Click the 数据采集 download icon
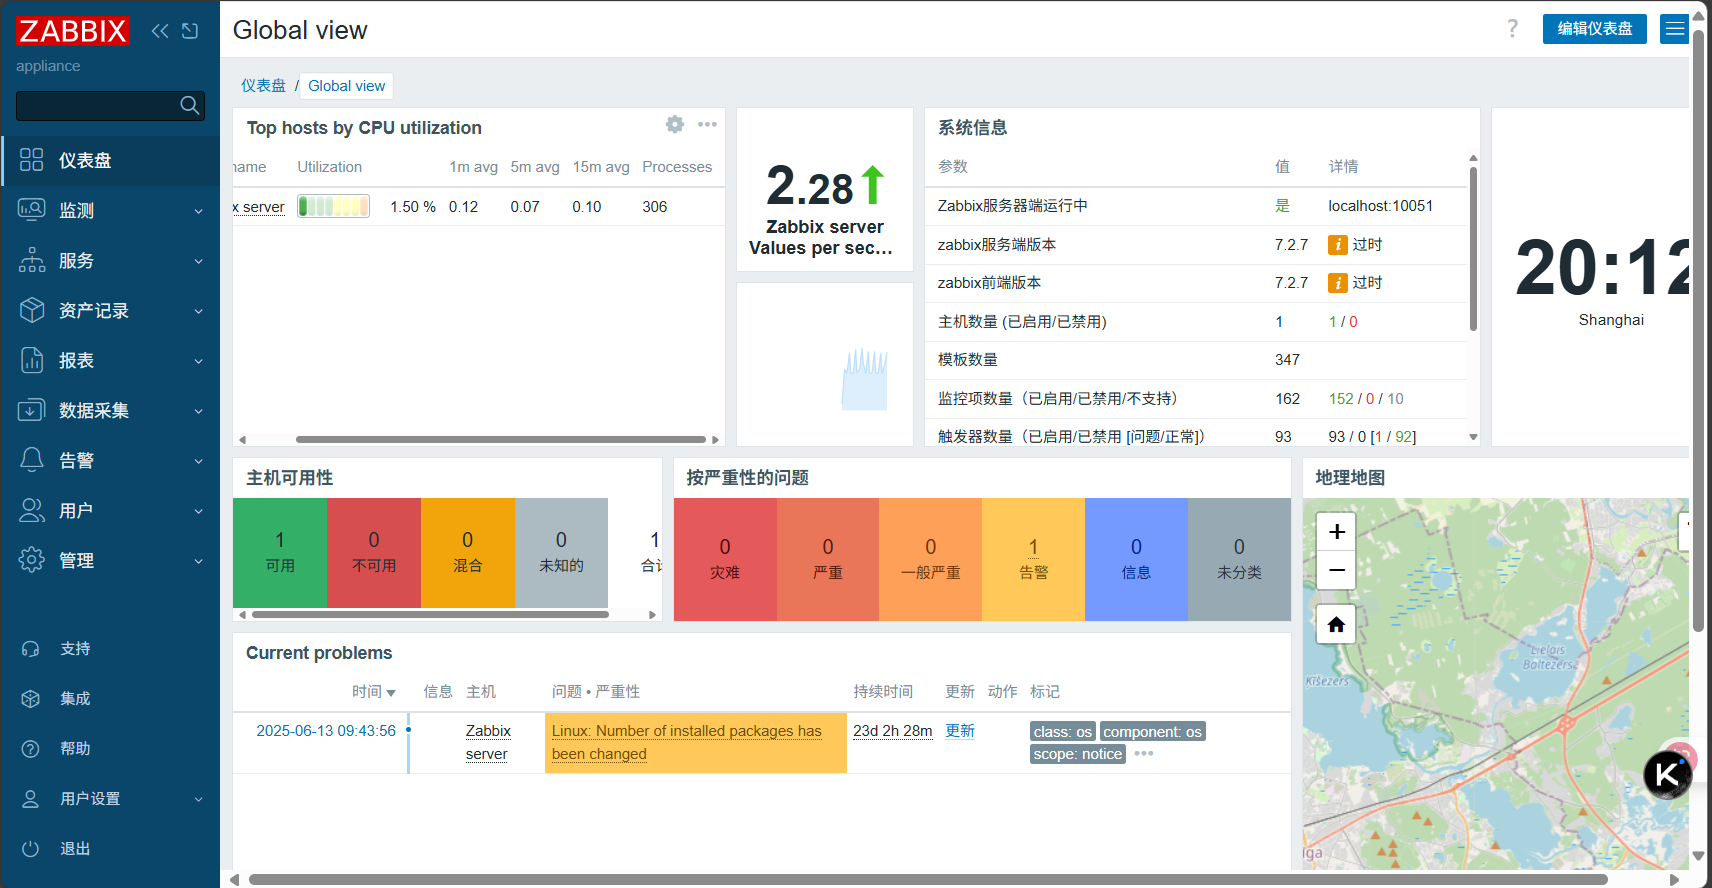The height and width of the screenshot is (888, 1712). point(32,410)
